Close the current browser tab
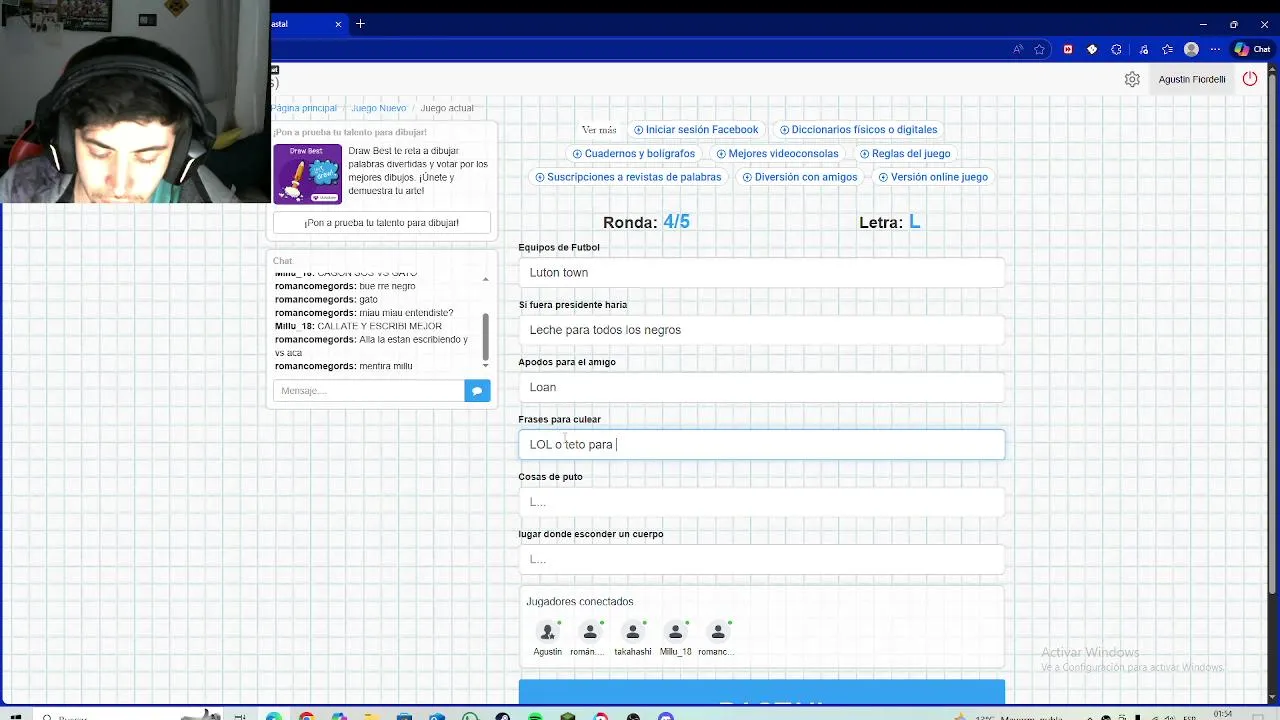 [338, 24]
